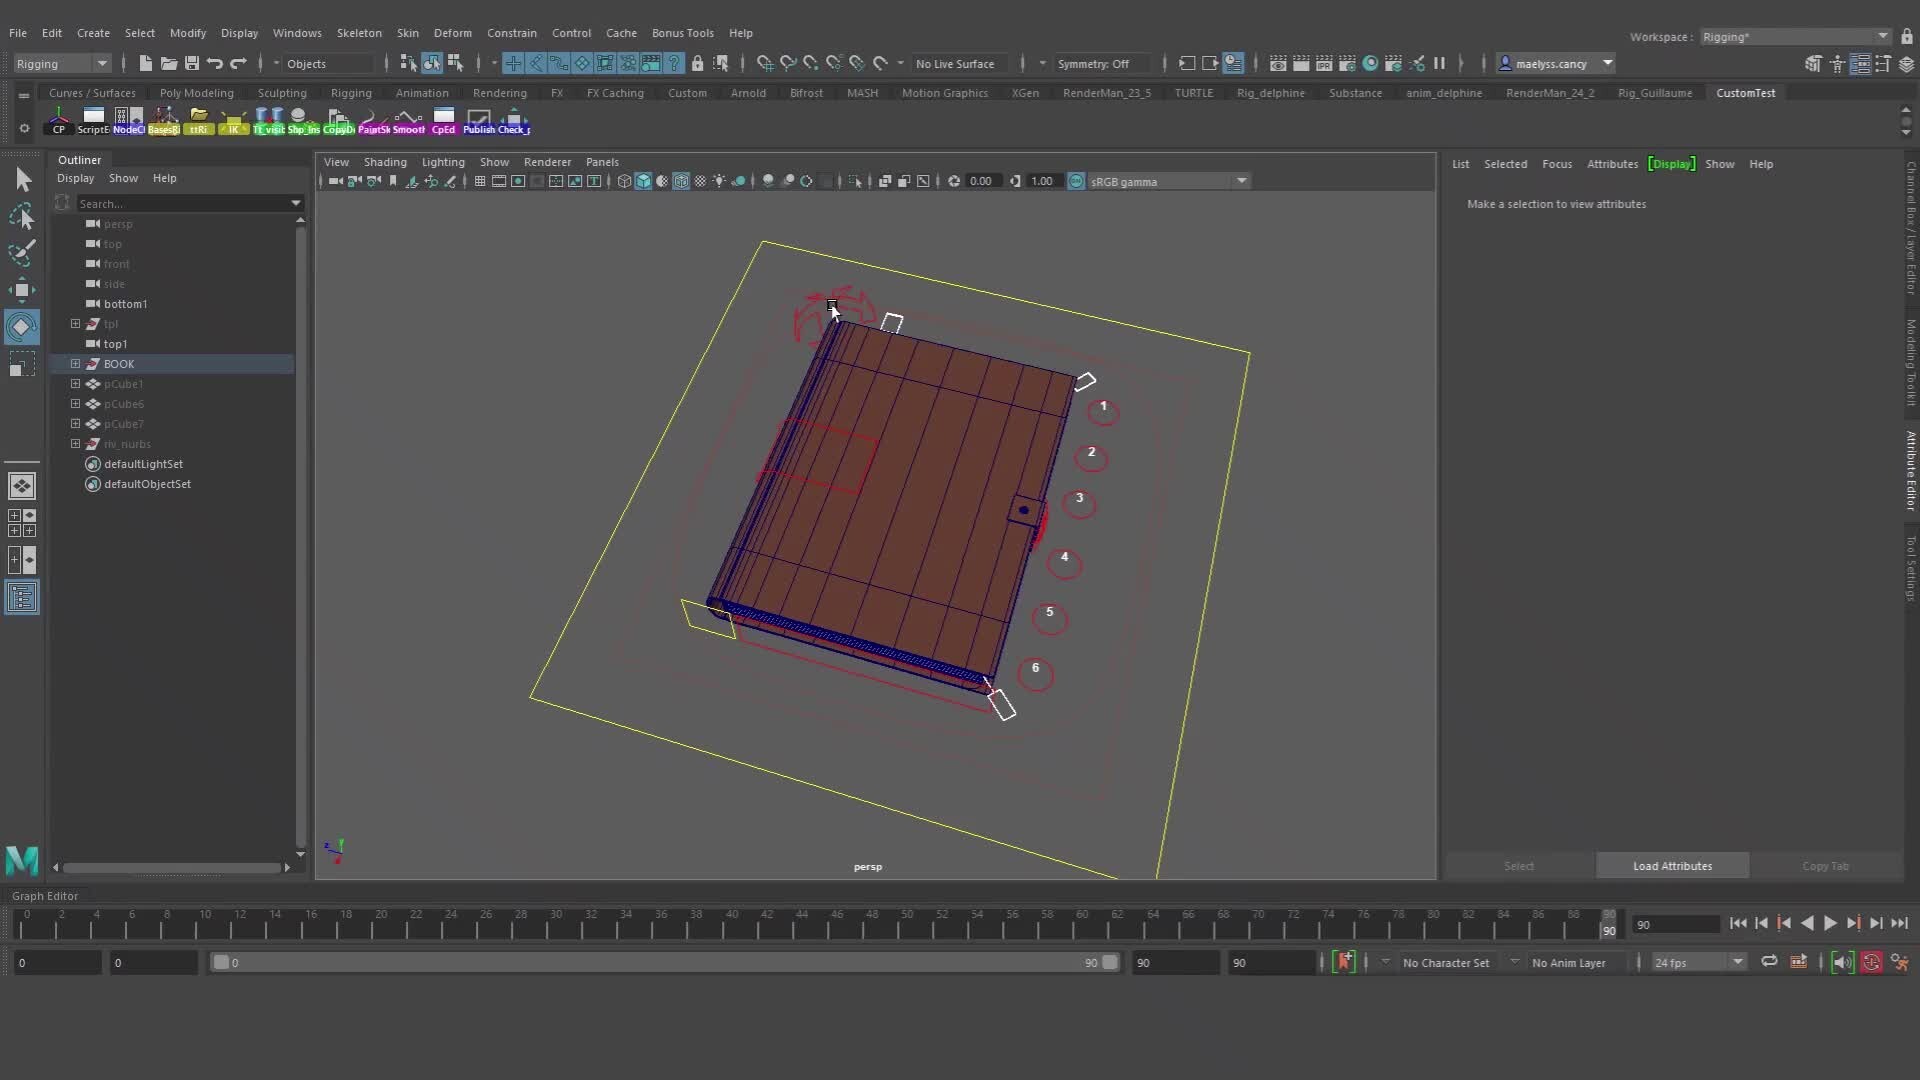Pause Viewport 2.0 with the pause icon
Viewport: 1920px width, 1080px height.
click(x=1440, y=63)
